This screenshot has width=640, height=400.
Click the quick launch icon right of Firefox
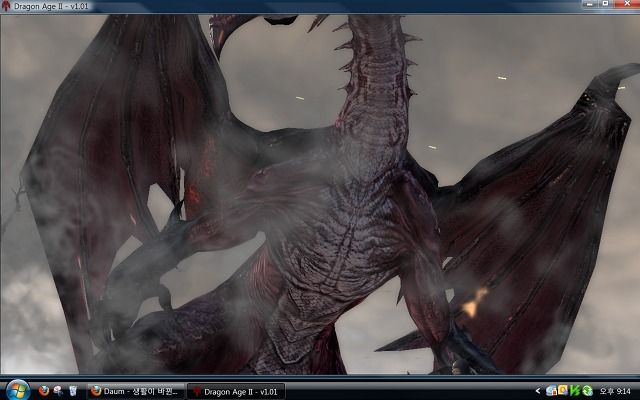click(x=58, y=391)
